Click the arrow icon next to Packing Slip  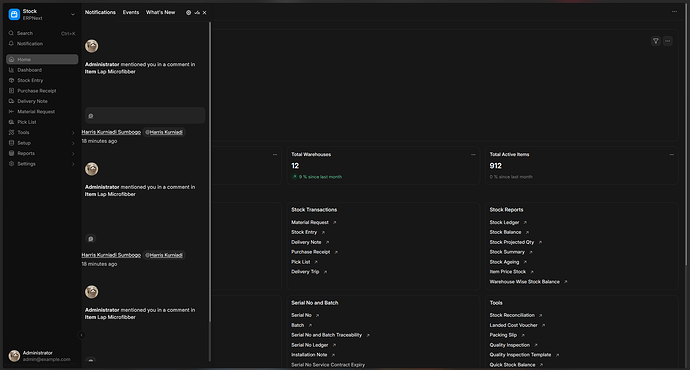[x=523, y=335]
